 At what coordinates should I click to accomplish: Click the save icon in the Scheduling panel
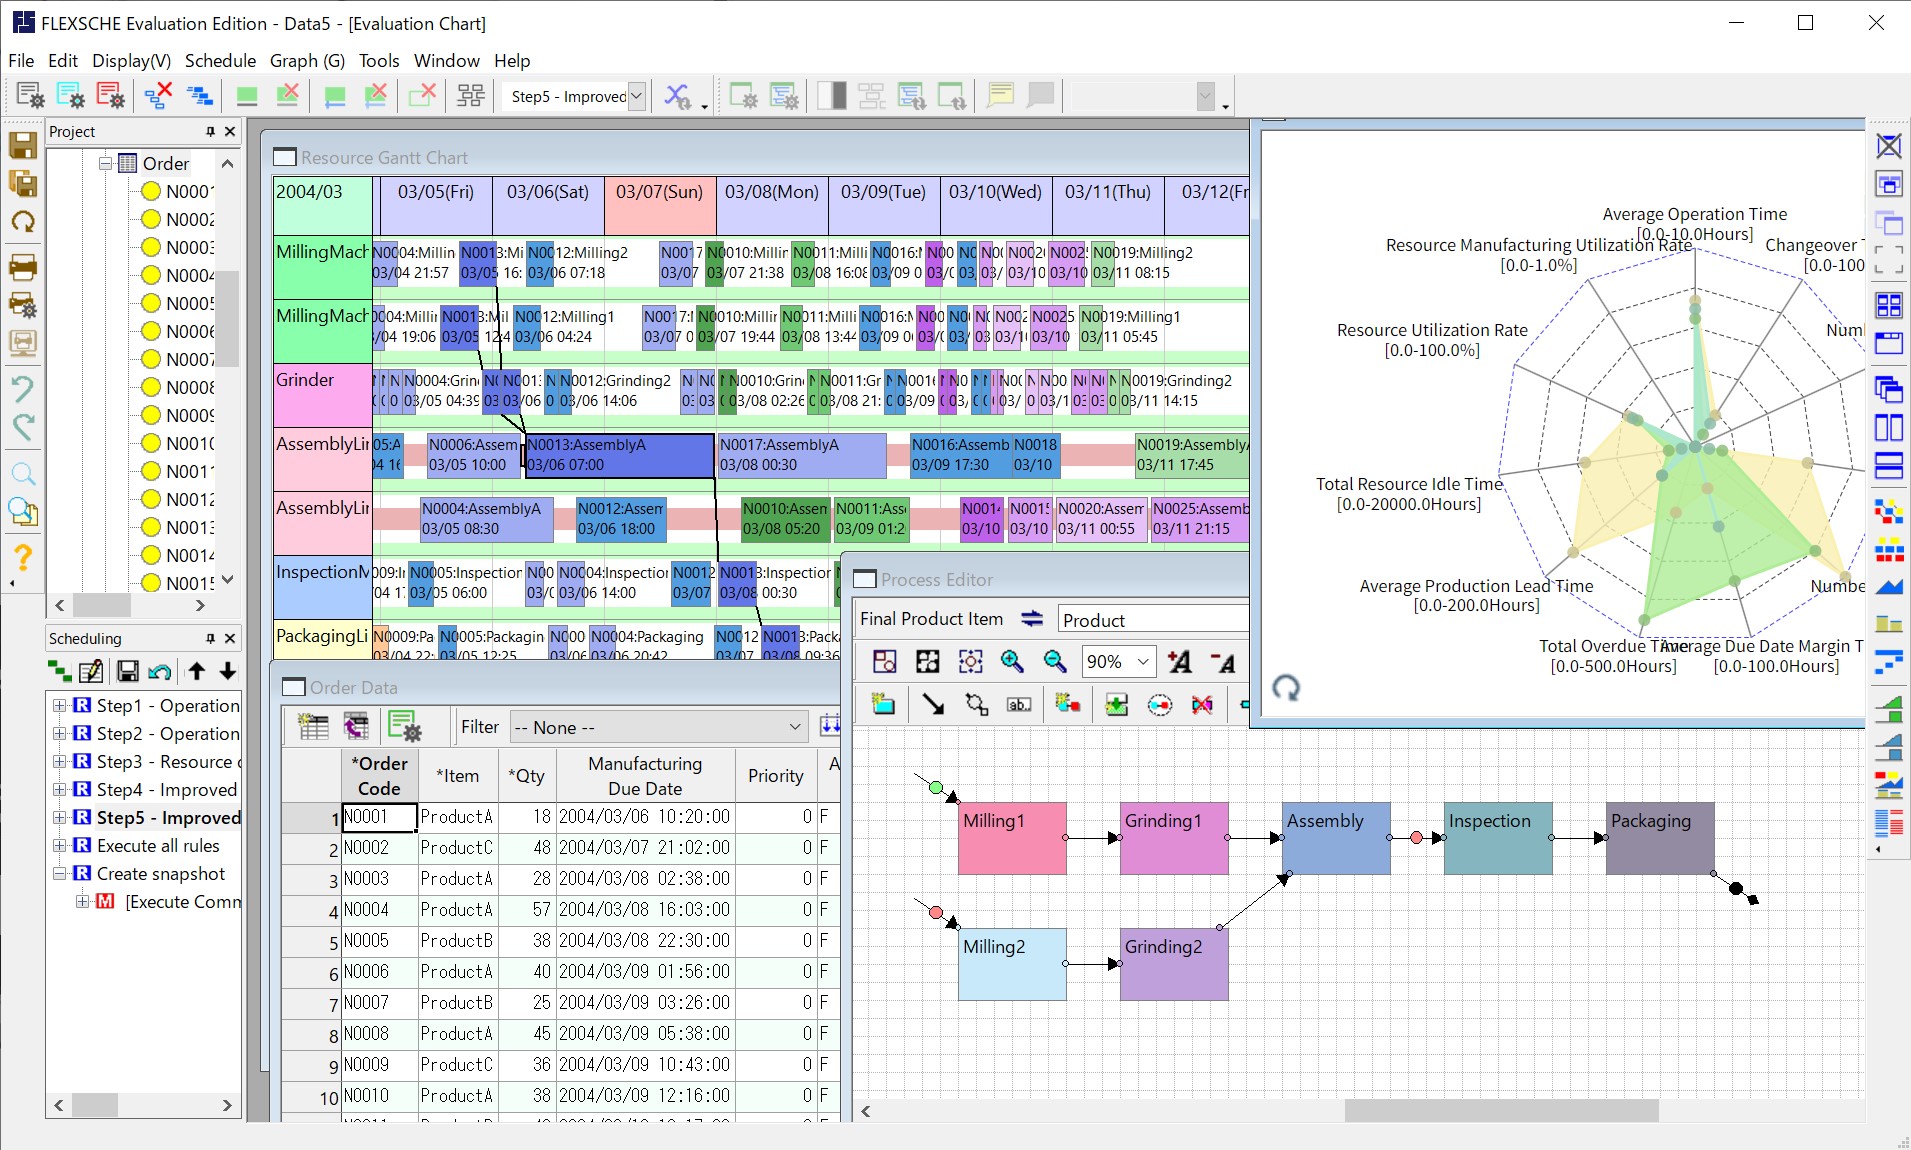click(x=128, y=671)
